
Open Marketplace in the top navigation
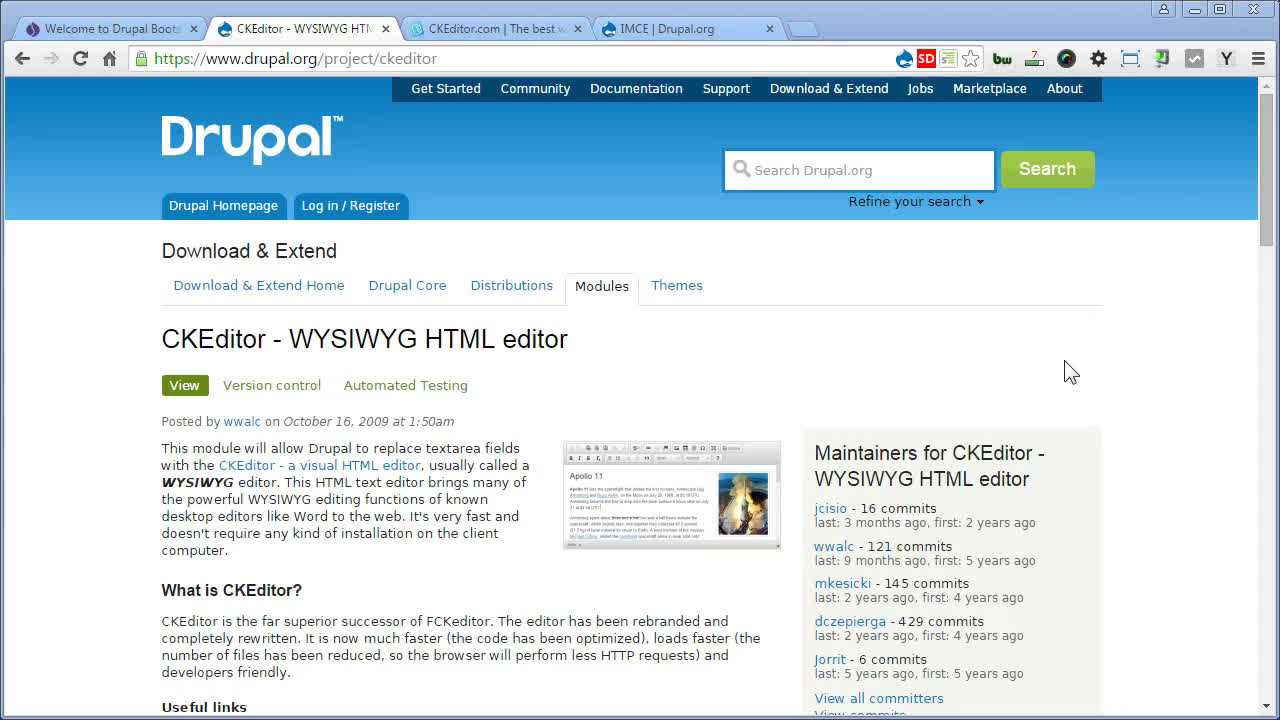point(990,89)
